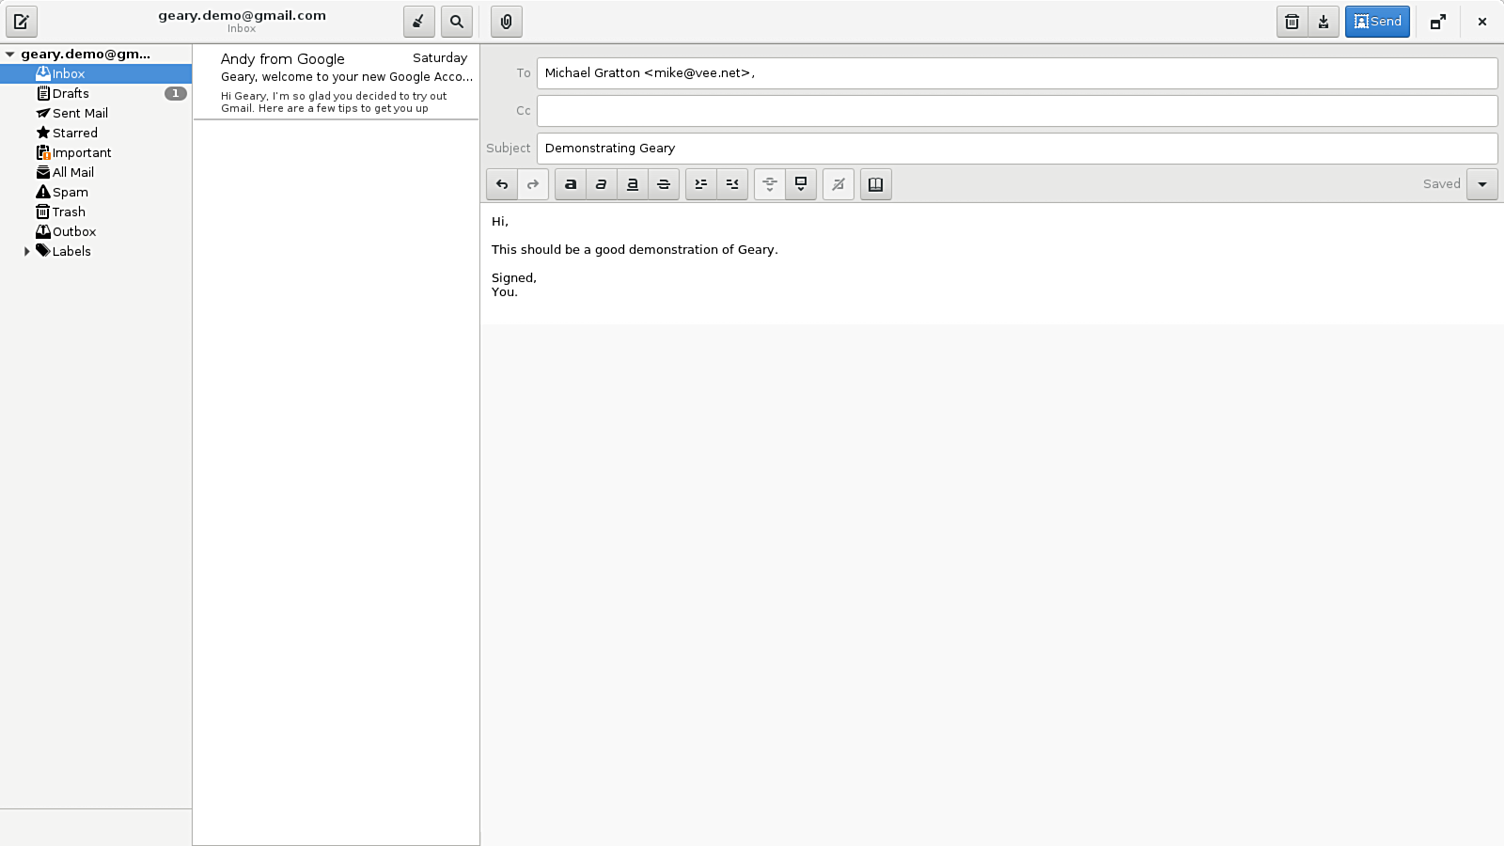This screenshot has height=846, width=1504.
Task: Open the dropdown arrow next to Saved
Action: click(1482, 184)
